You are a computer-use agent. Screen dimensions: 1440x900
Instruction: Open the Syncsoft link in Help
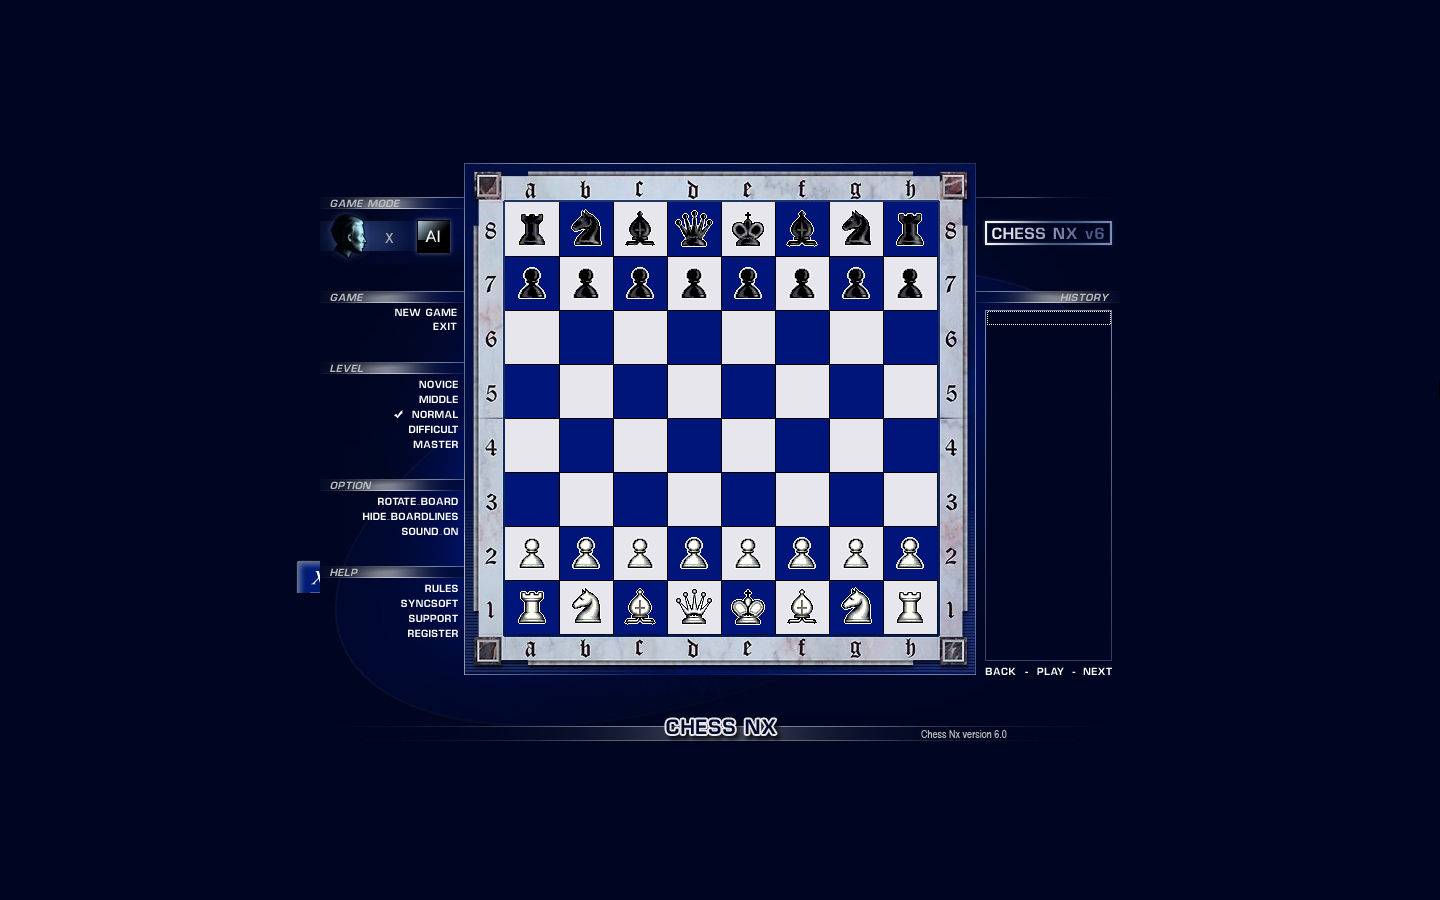[429, 603]
